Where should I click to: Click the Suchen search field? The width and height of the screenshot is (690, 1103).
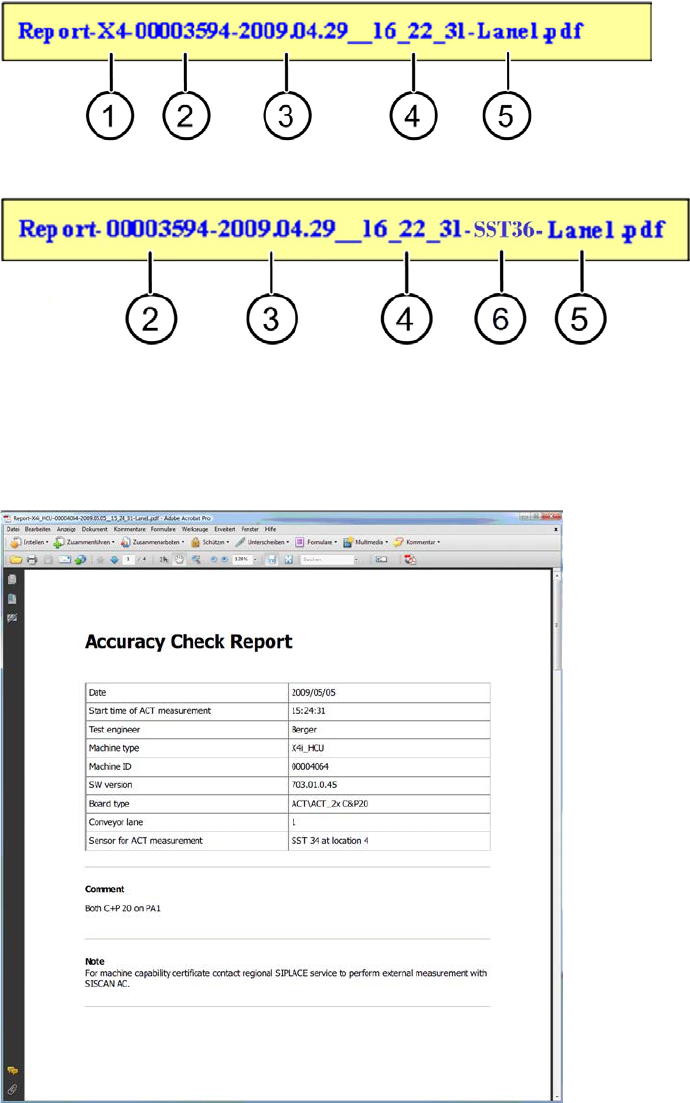coord(327,560)
